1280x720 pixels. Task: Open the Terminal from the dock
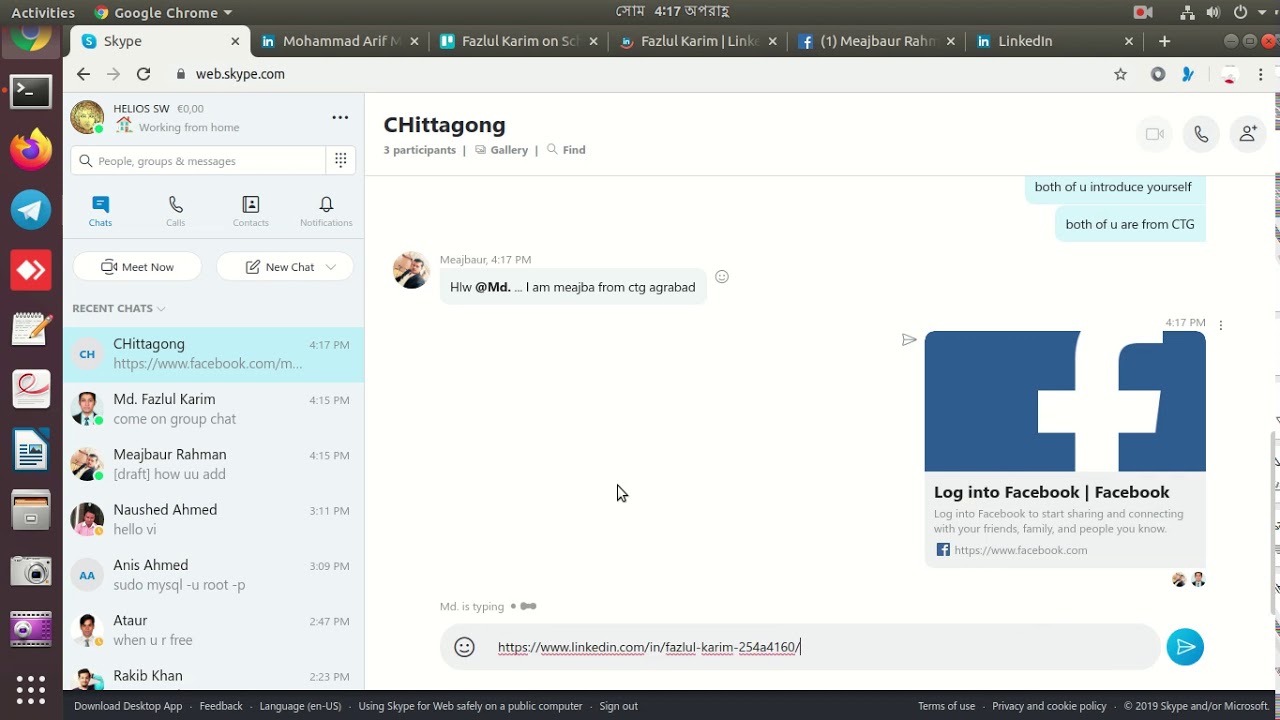(31, 91)
